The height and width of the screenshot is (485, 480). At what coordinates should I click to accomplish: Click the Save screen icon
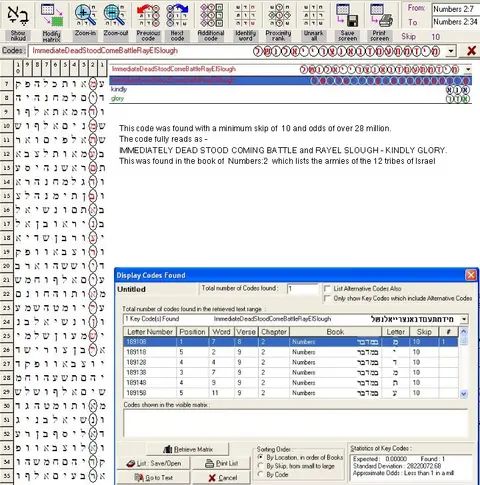[x=347, y=16]
